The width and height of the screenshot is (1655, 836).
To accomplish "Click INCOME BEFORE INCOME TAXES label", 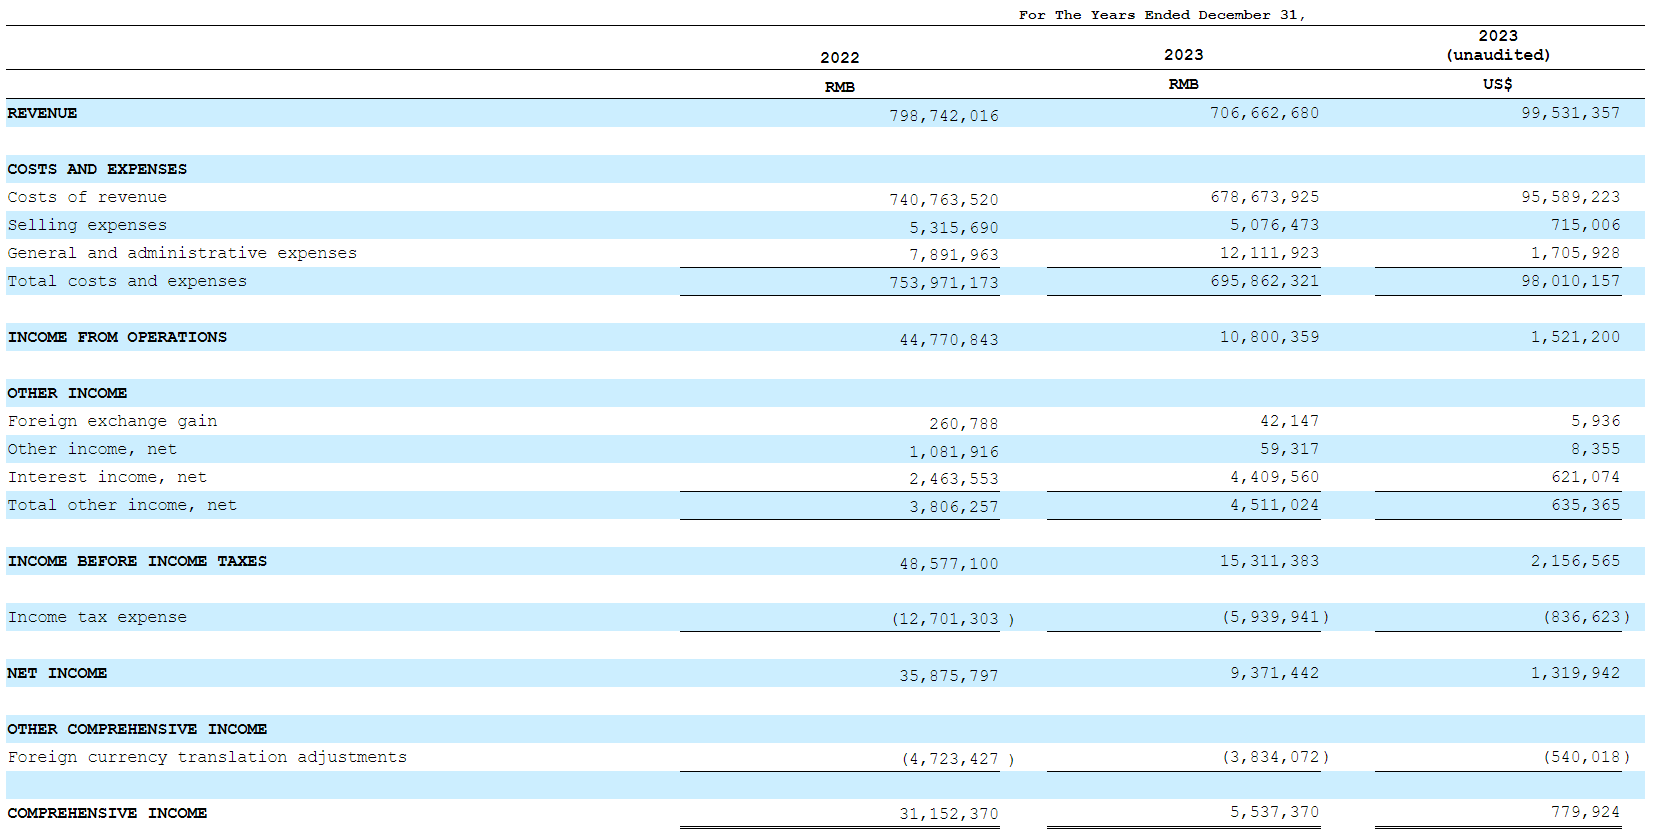I will coord(137,561).
